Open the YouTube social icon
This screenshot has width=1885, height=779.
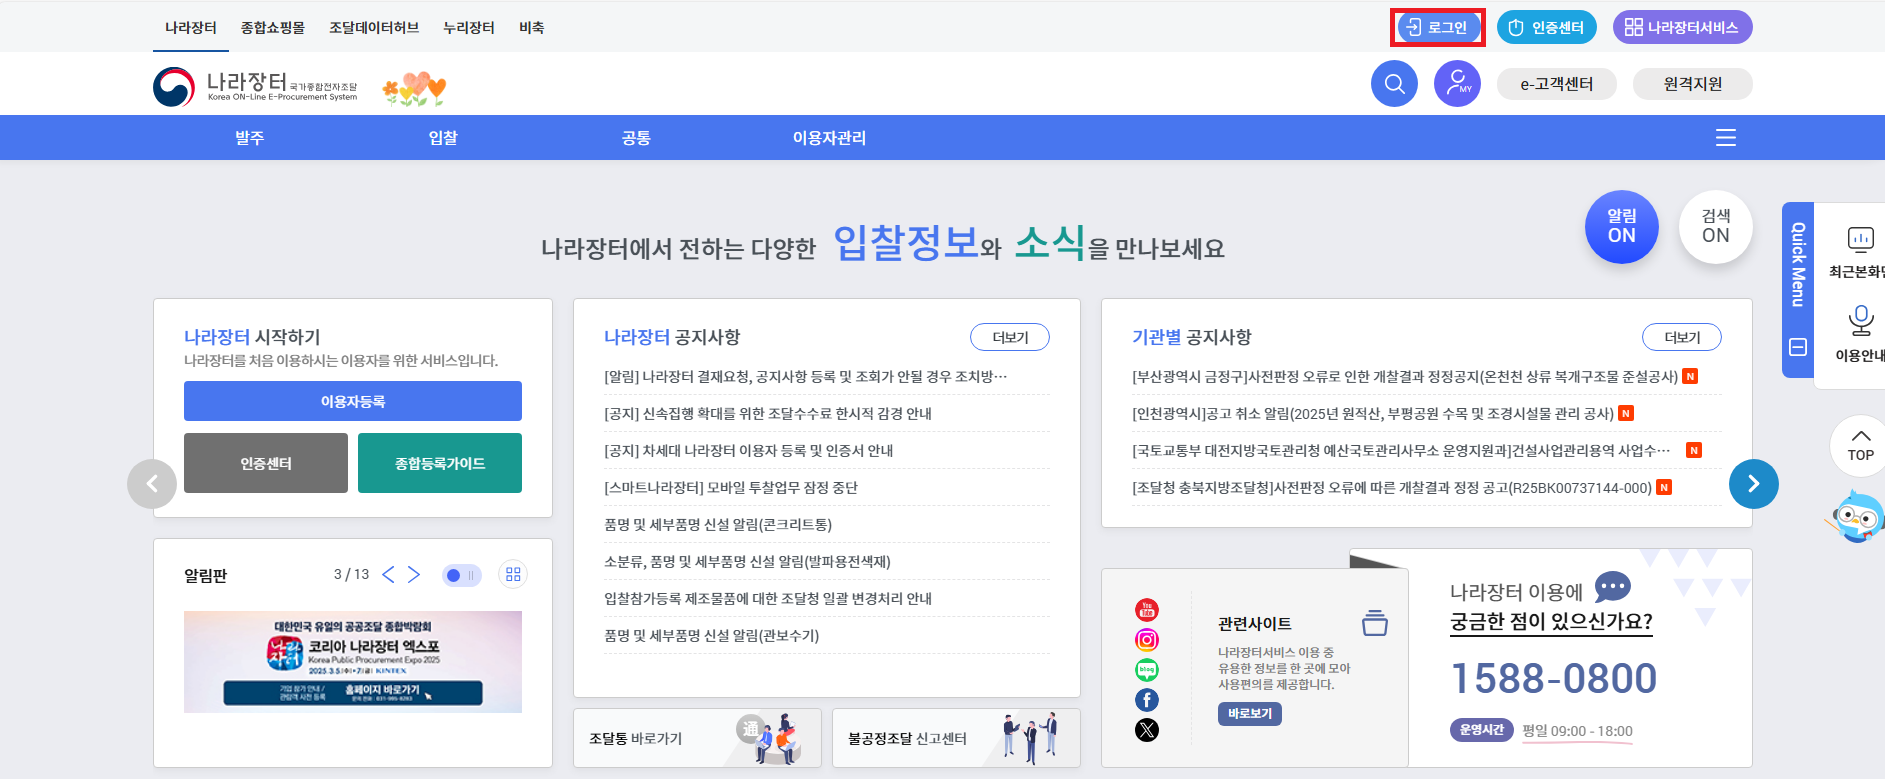click(1147, 610)
